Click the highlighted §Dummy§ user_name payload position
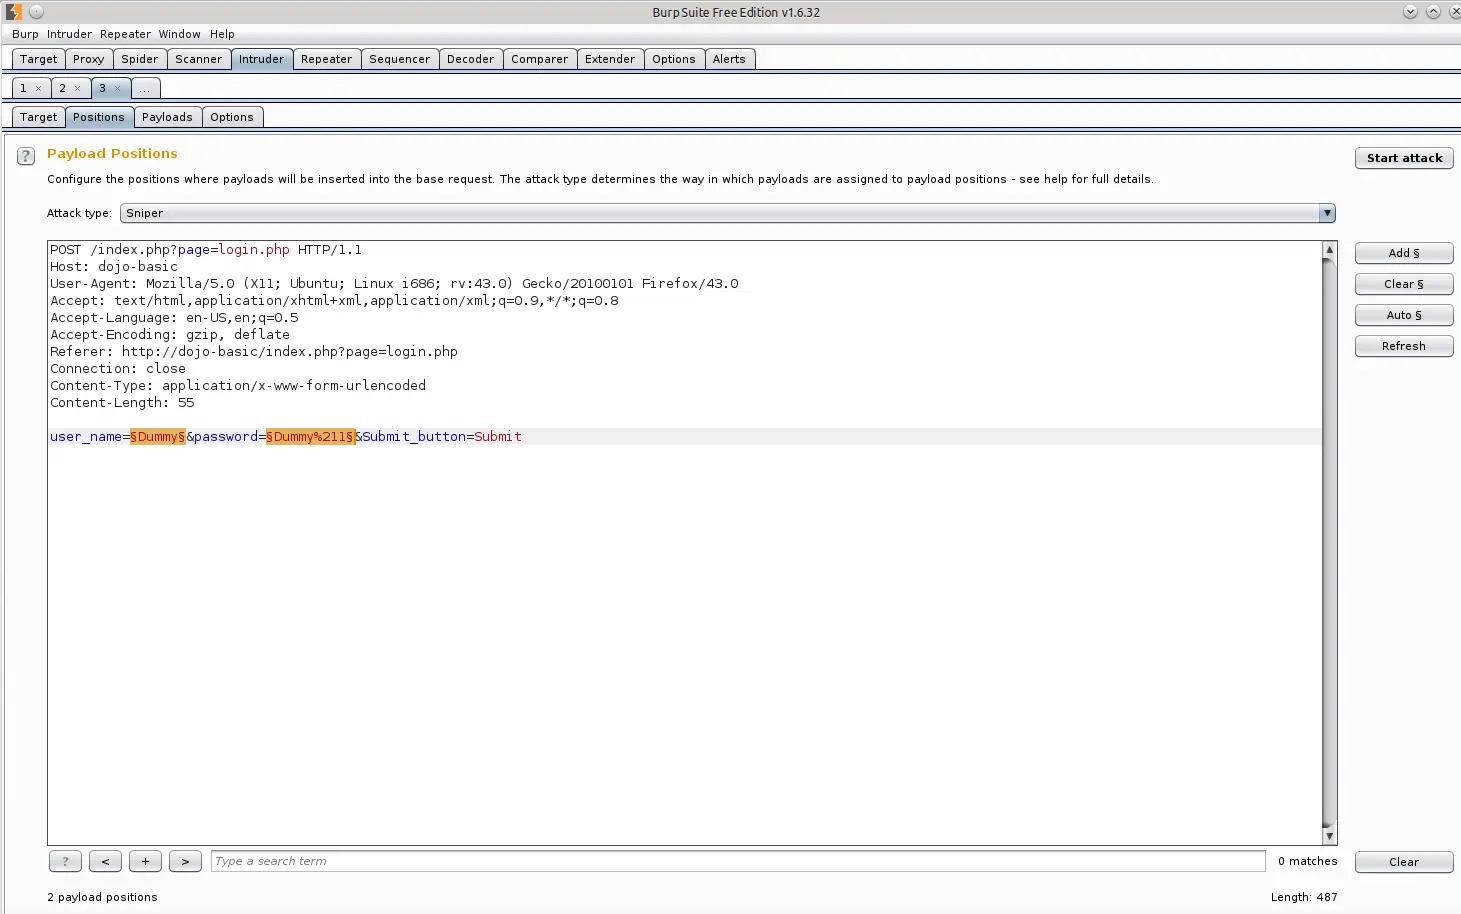 (158, 437)
